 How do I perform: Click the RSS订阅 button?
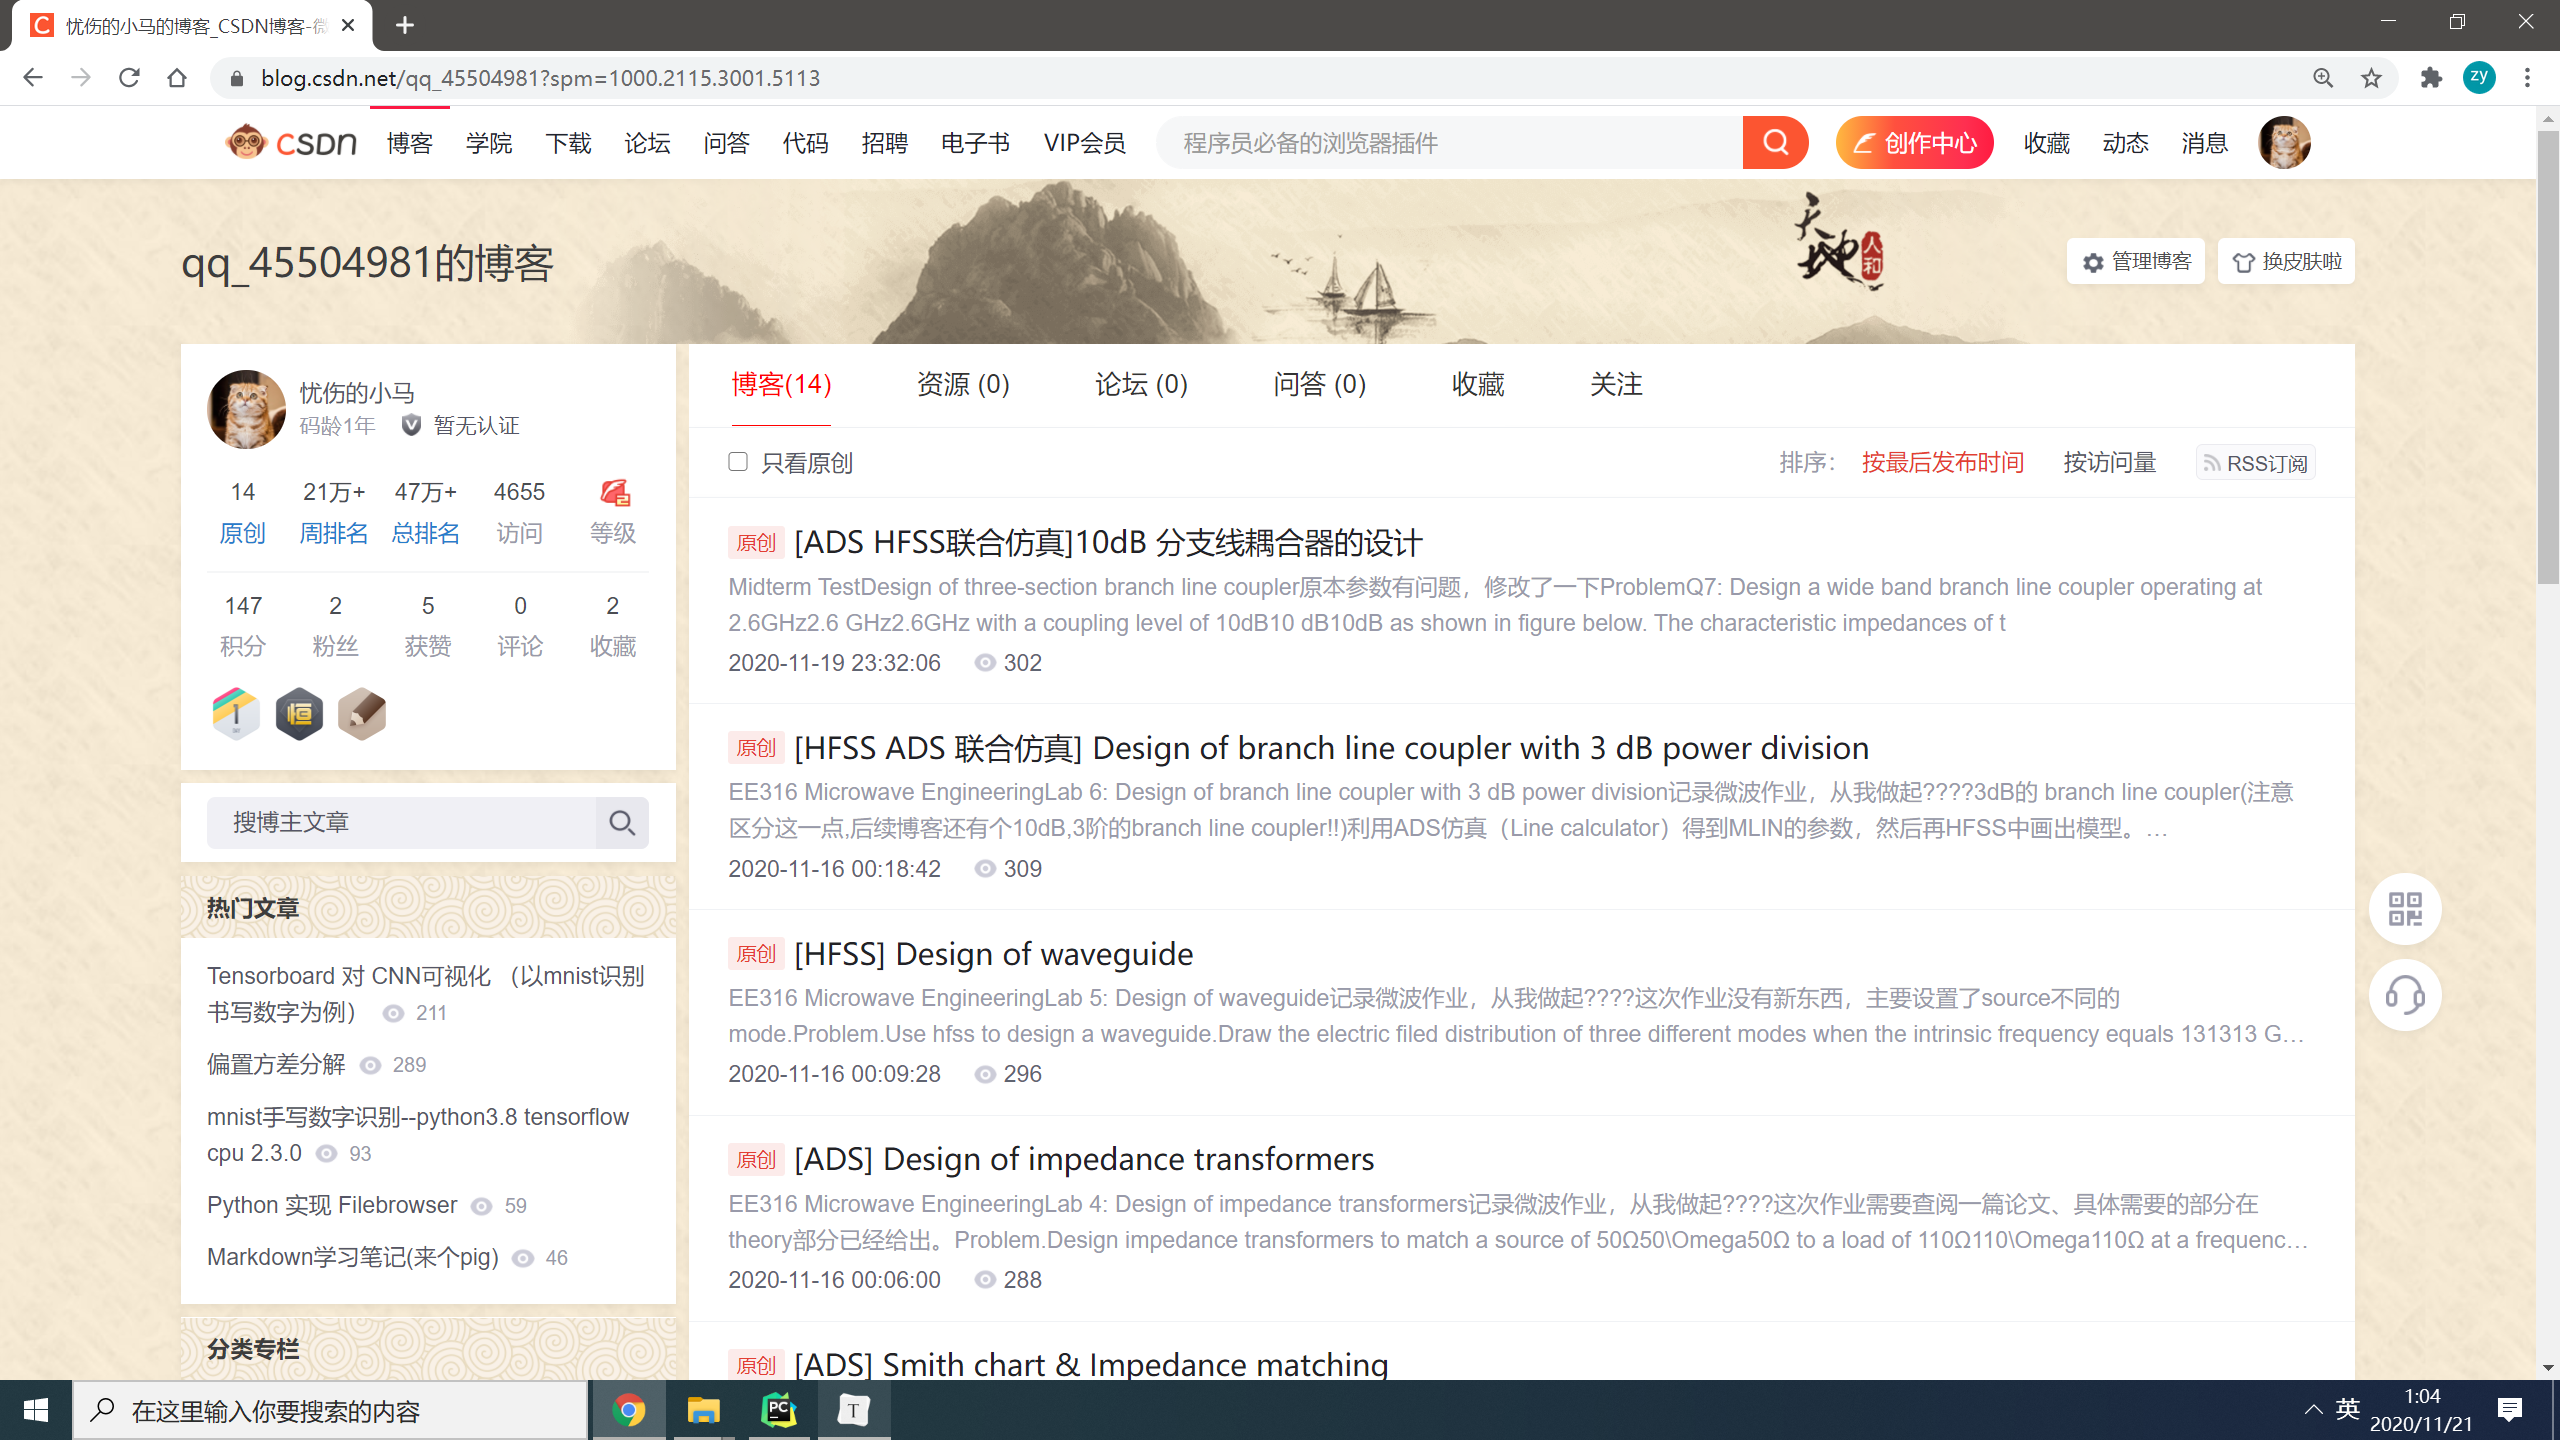[x=2255, y=463]
